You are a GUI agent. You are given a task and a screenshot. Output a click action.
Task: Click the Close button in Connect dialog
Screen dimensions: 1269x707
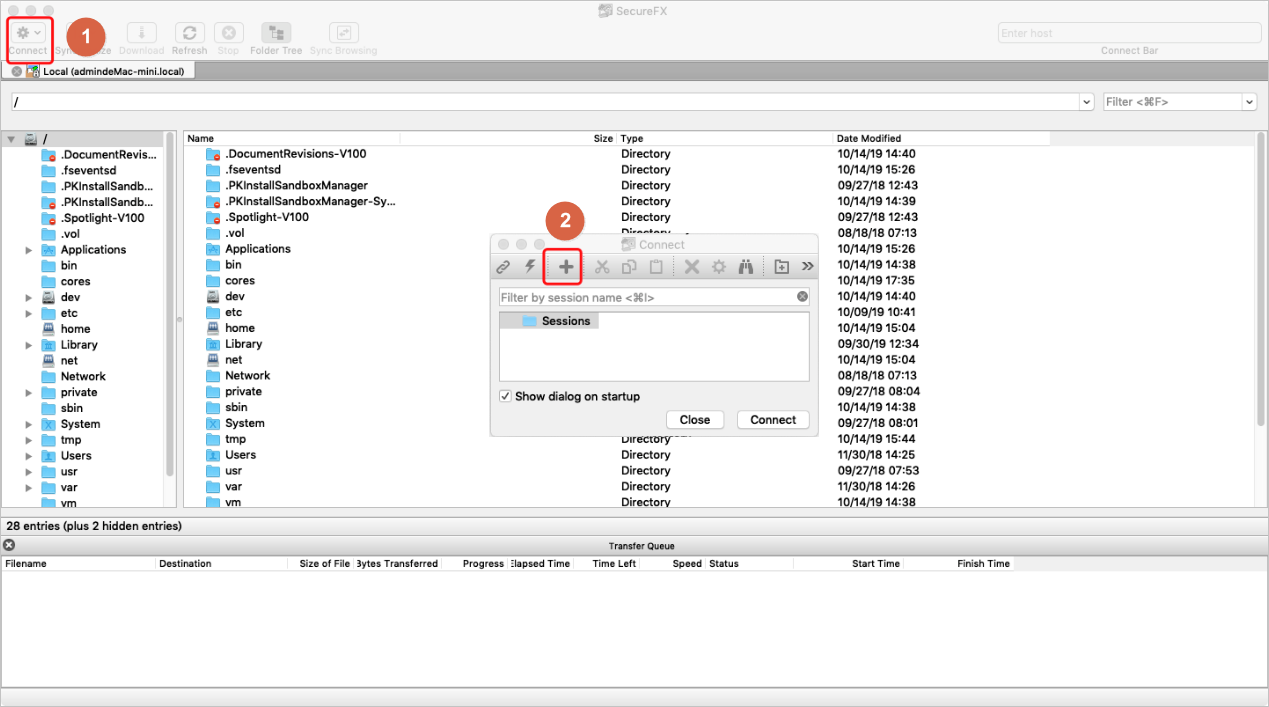tap(695, 420)
